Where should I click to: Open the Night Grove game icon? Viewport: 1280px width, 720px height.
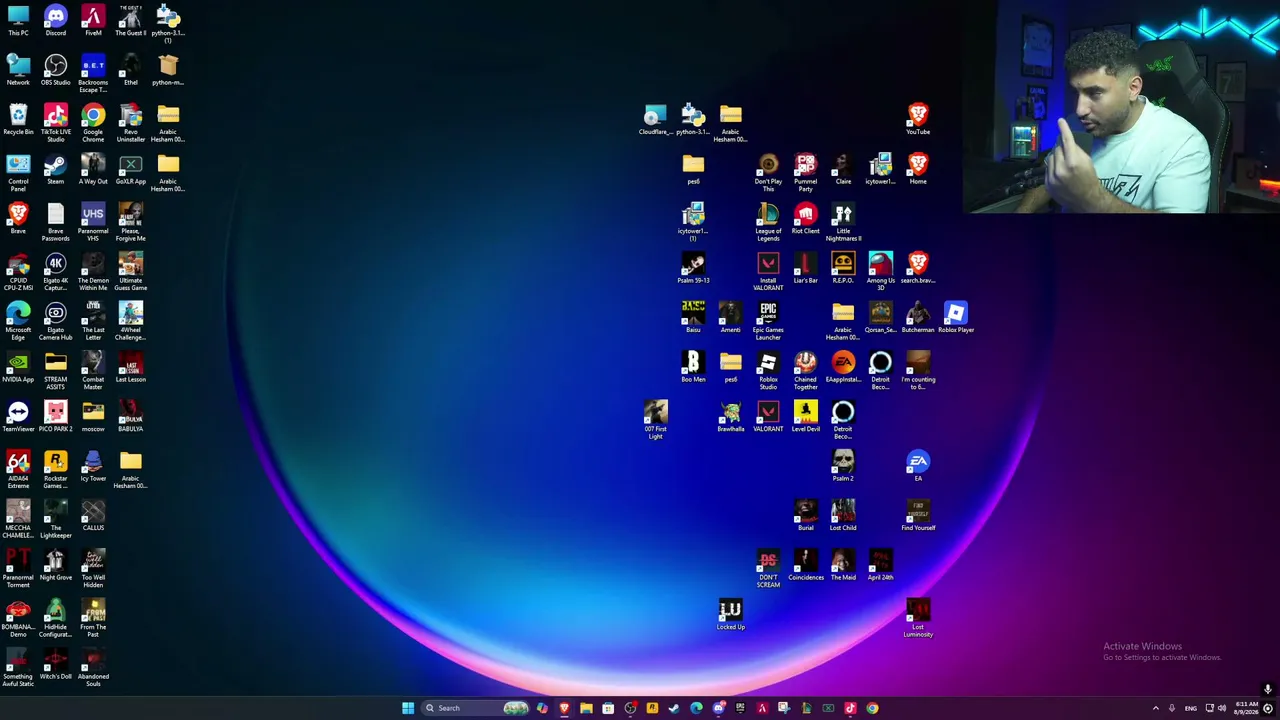(x=55, y=565)
